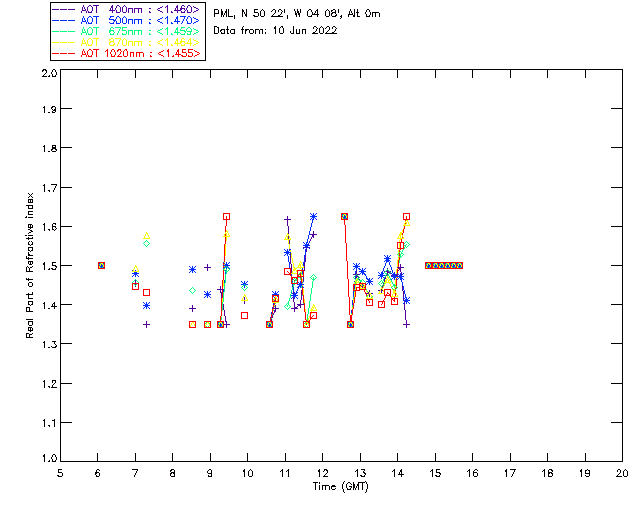Click the y-axis tick label 1.8
Viewport: 640px width, 512px height.
(49, 148)
